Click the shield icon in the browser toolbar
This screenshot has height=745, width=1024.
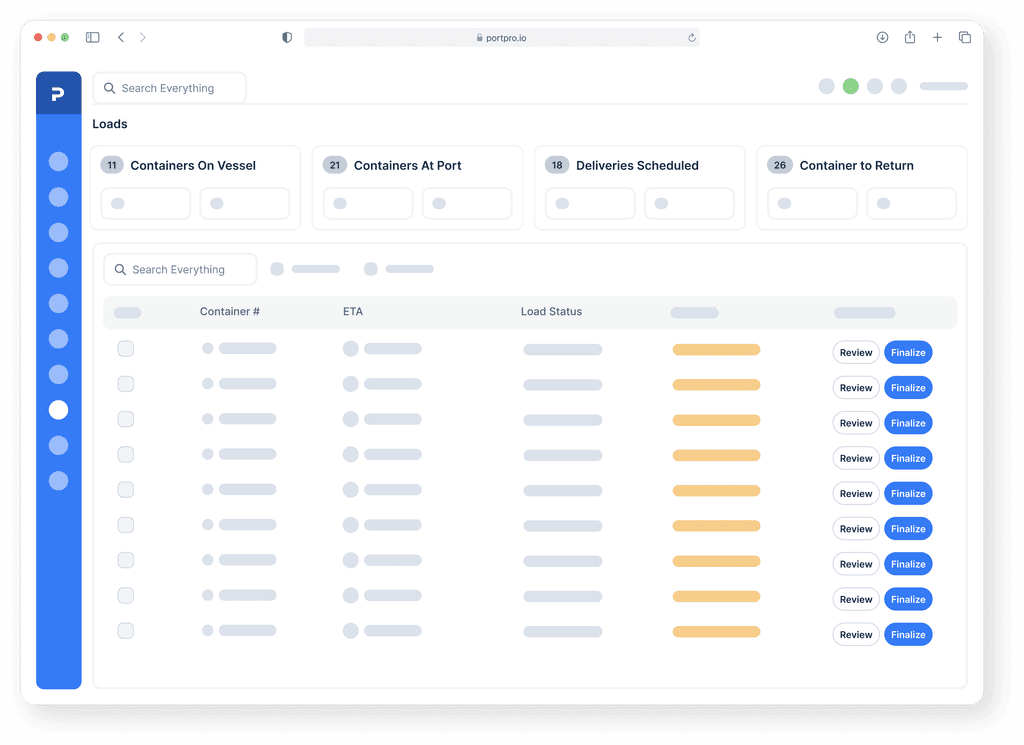click(286, 36)
